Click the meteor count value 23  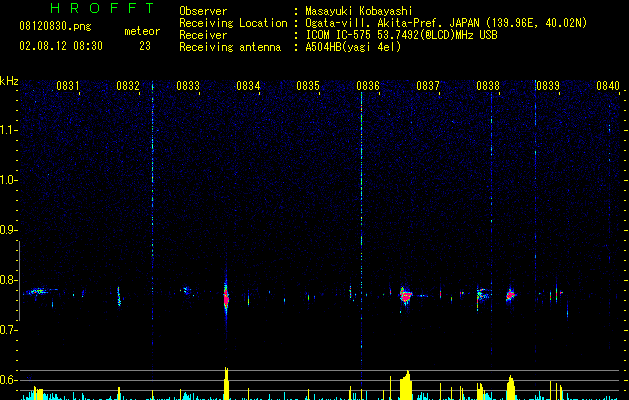pyautogui.click(x=145, y=46)
